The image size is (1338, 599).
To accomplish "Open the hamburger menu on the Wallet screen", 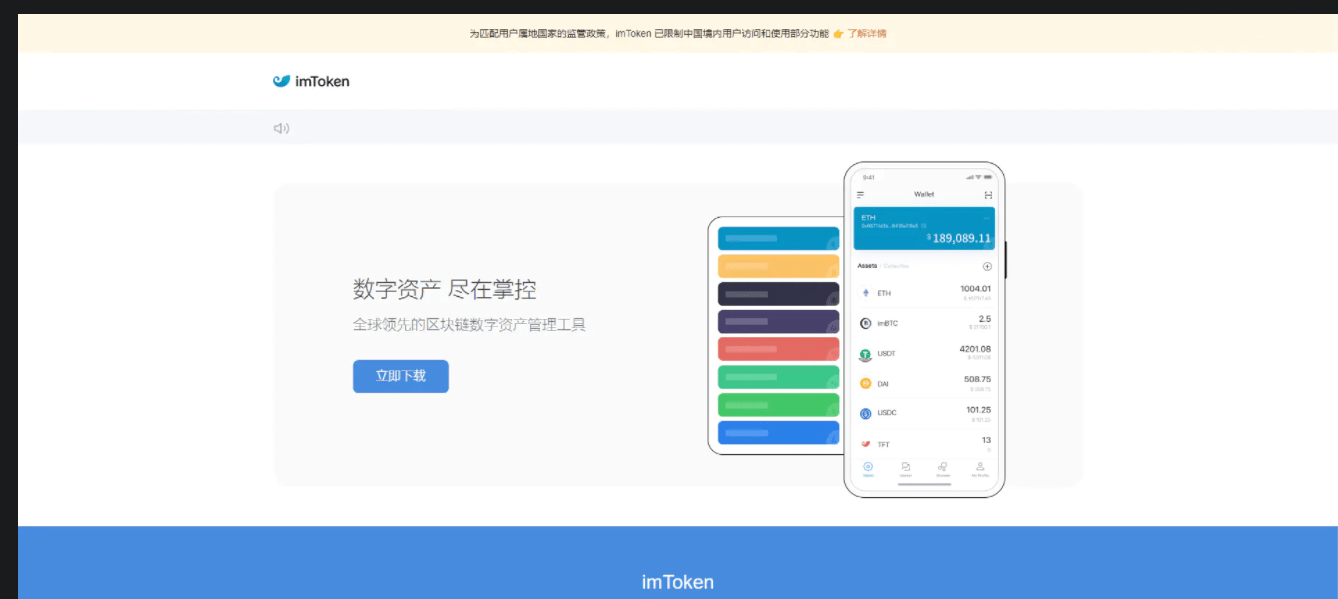I will pyautogui.click(x=862, y=193).
